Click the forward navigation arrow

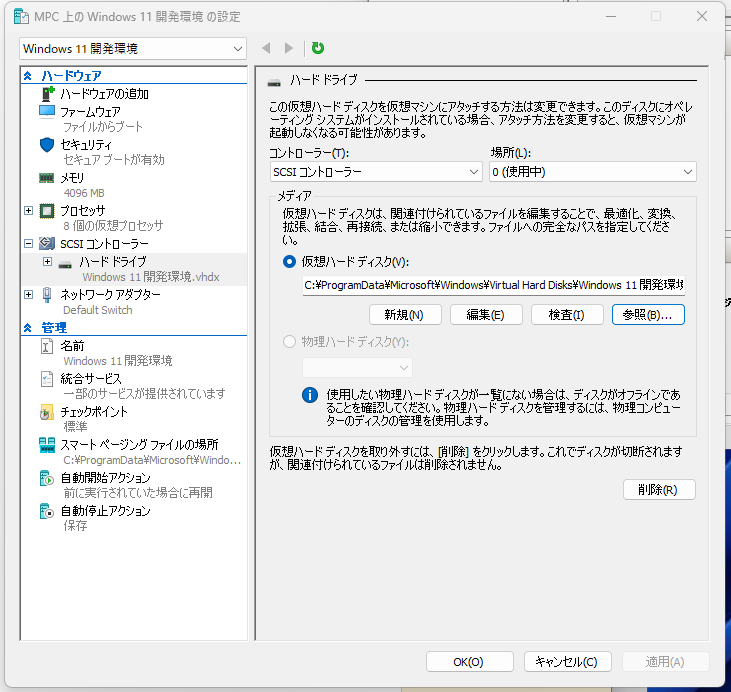point(289,48)
